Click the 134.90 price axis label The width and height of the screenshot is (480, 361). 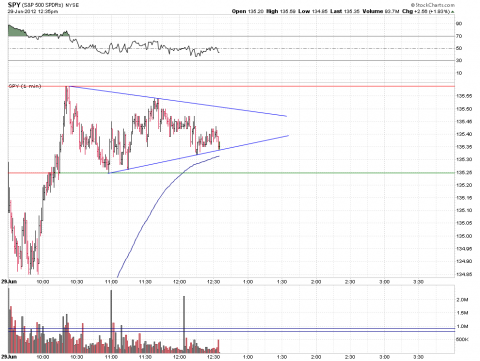pos(464,261)
